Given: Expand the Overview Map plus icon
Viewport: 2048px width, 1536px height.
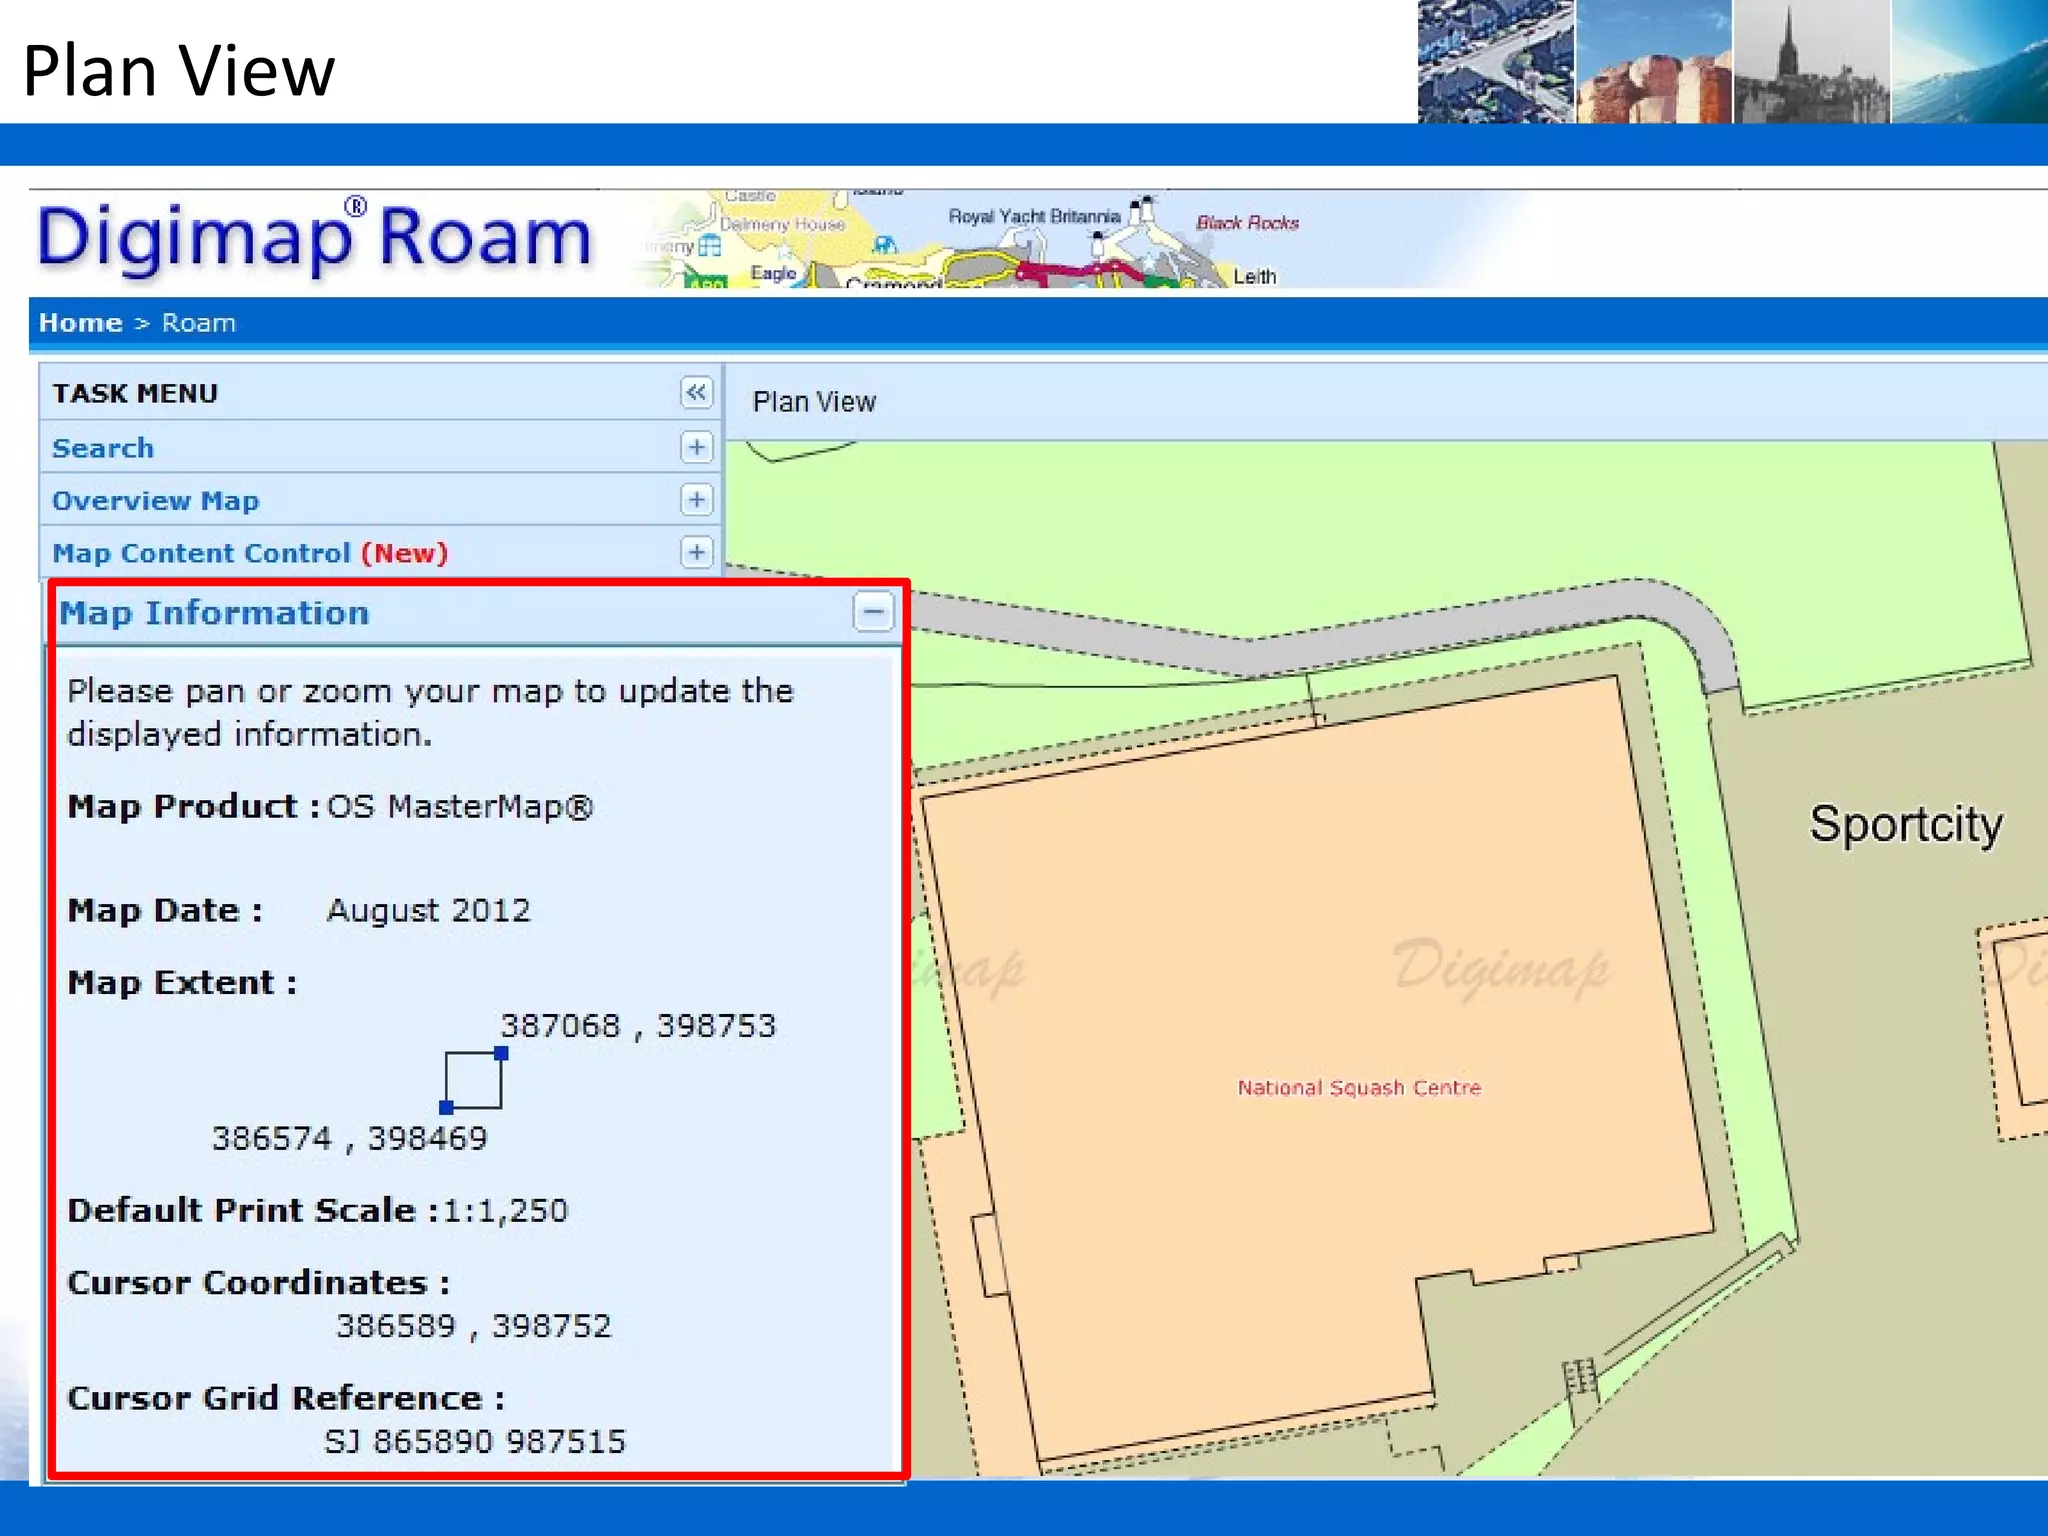Looking at the screenshot, I should click(x=696, y=499).
